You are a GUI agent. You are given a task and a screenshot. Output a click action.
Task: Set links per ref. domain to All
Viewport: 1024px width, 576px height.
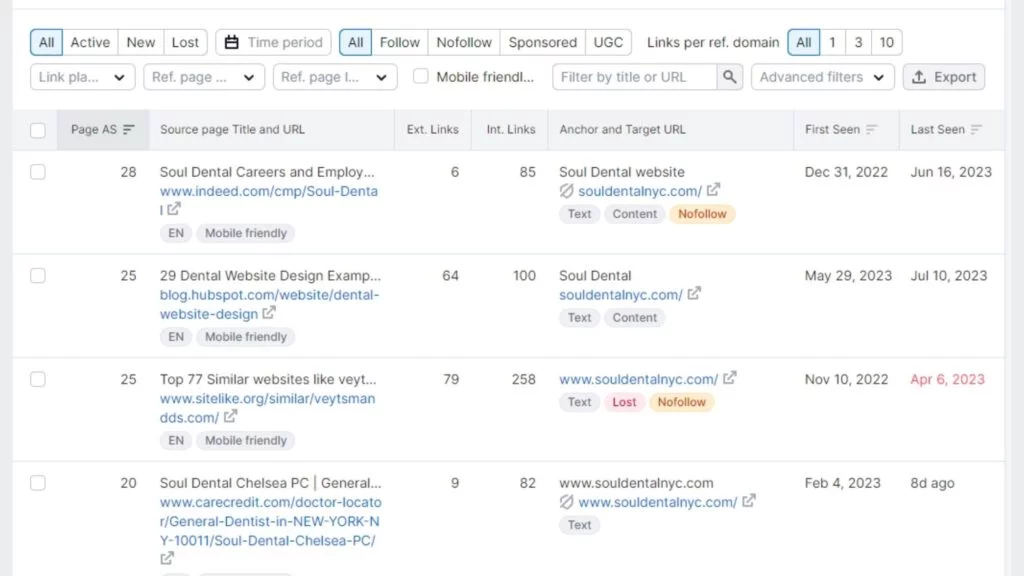pos(803,42)
